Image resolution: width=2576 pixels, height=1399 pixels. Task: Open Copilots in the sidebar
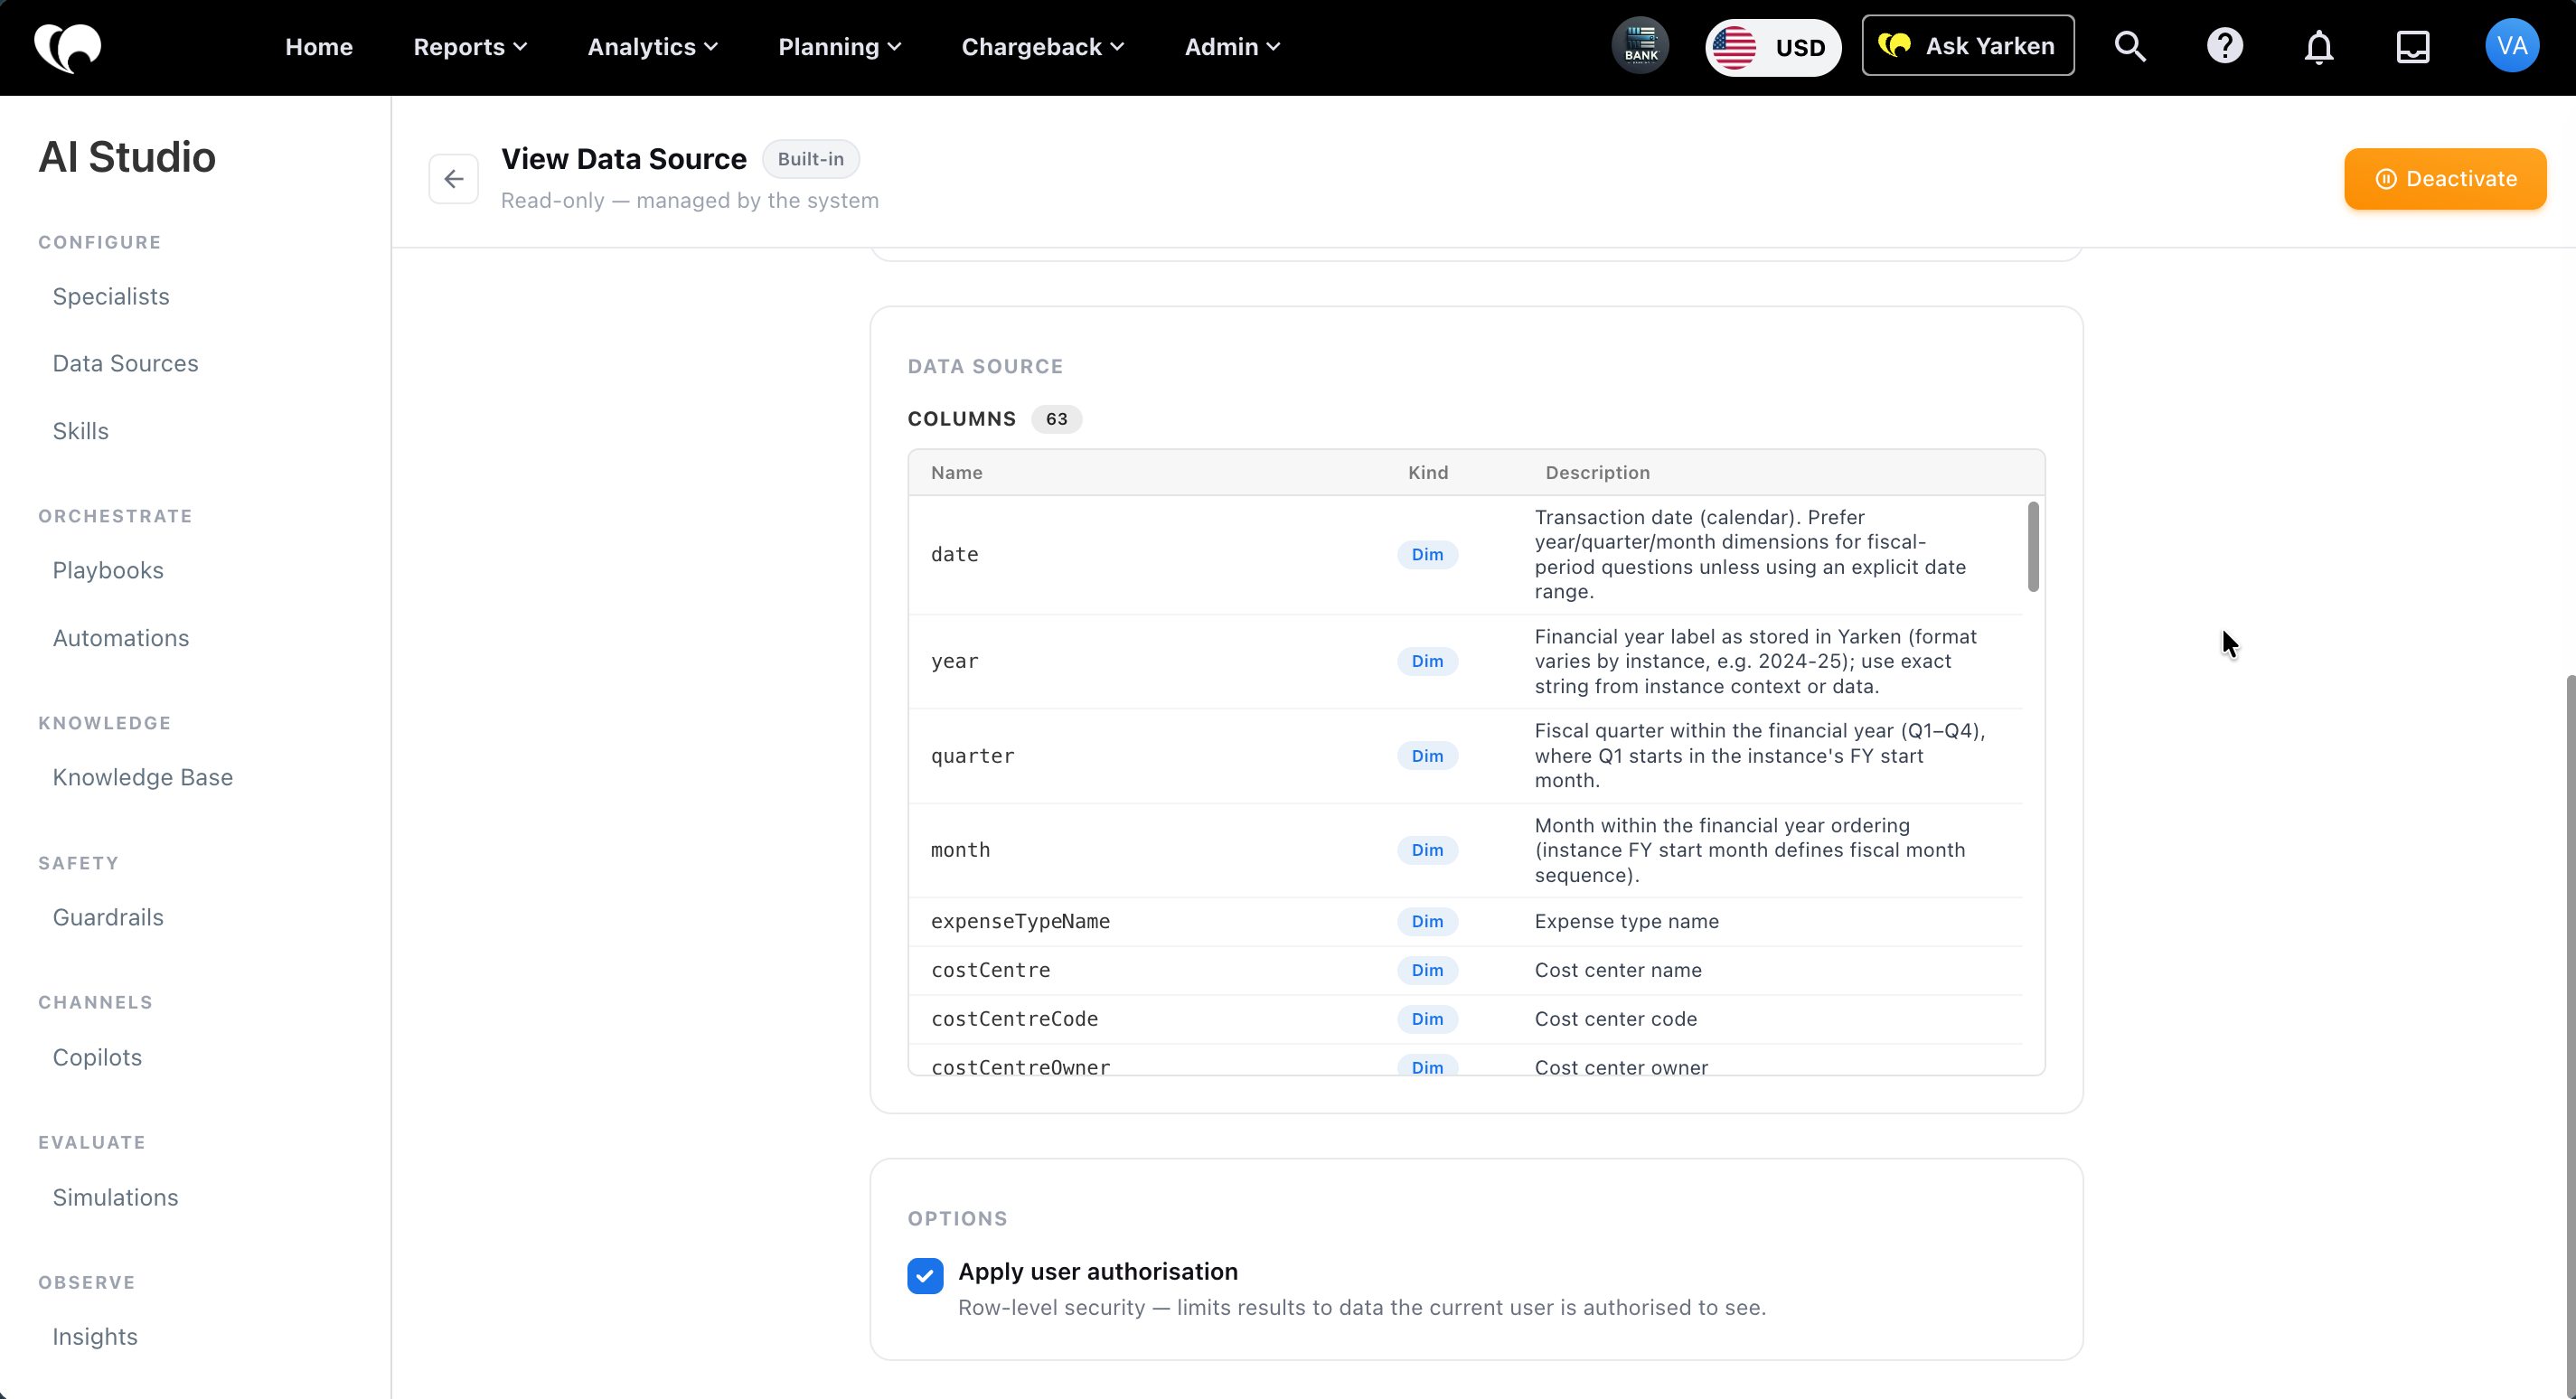pyautogui.click(x=97, y=1057)
